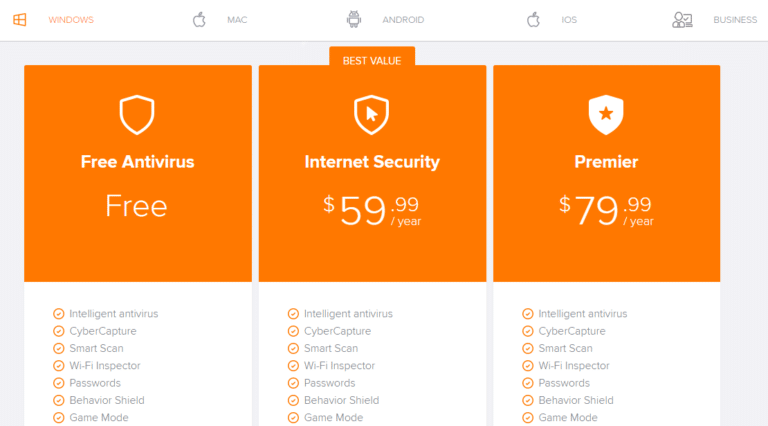Click Internet Security Passwords checkmark

click(x=293, y=383)
